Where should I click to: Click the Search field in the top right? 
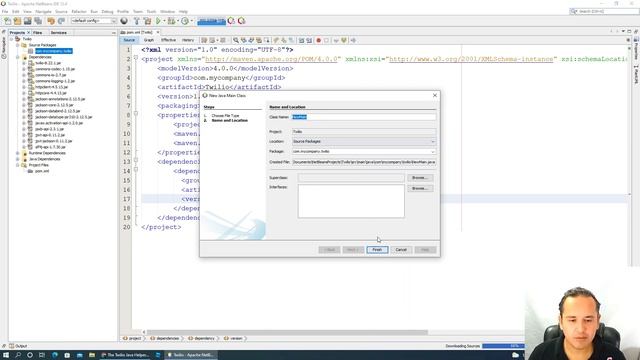(x=604, y=11)
